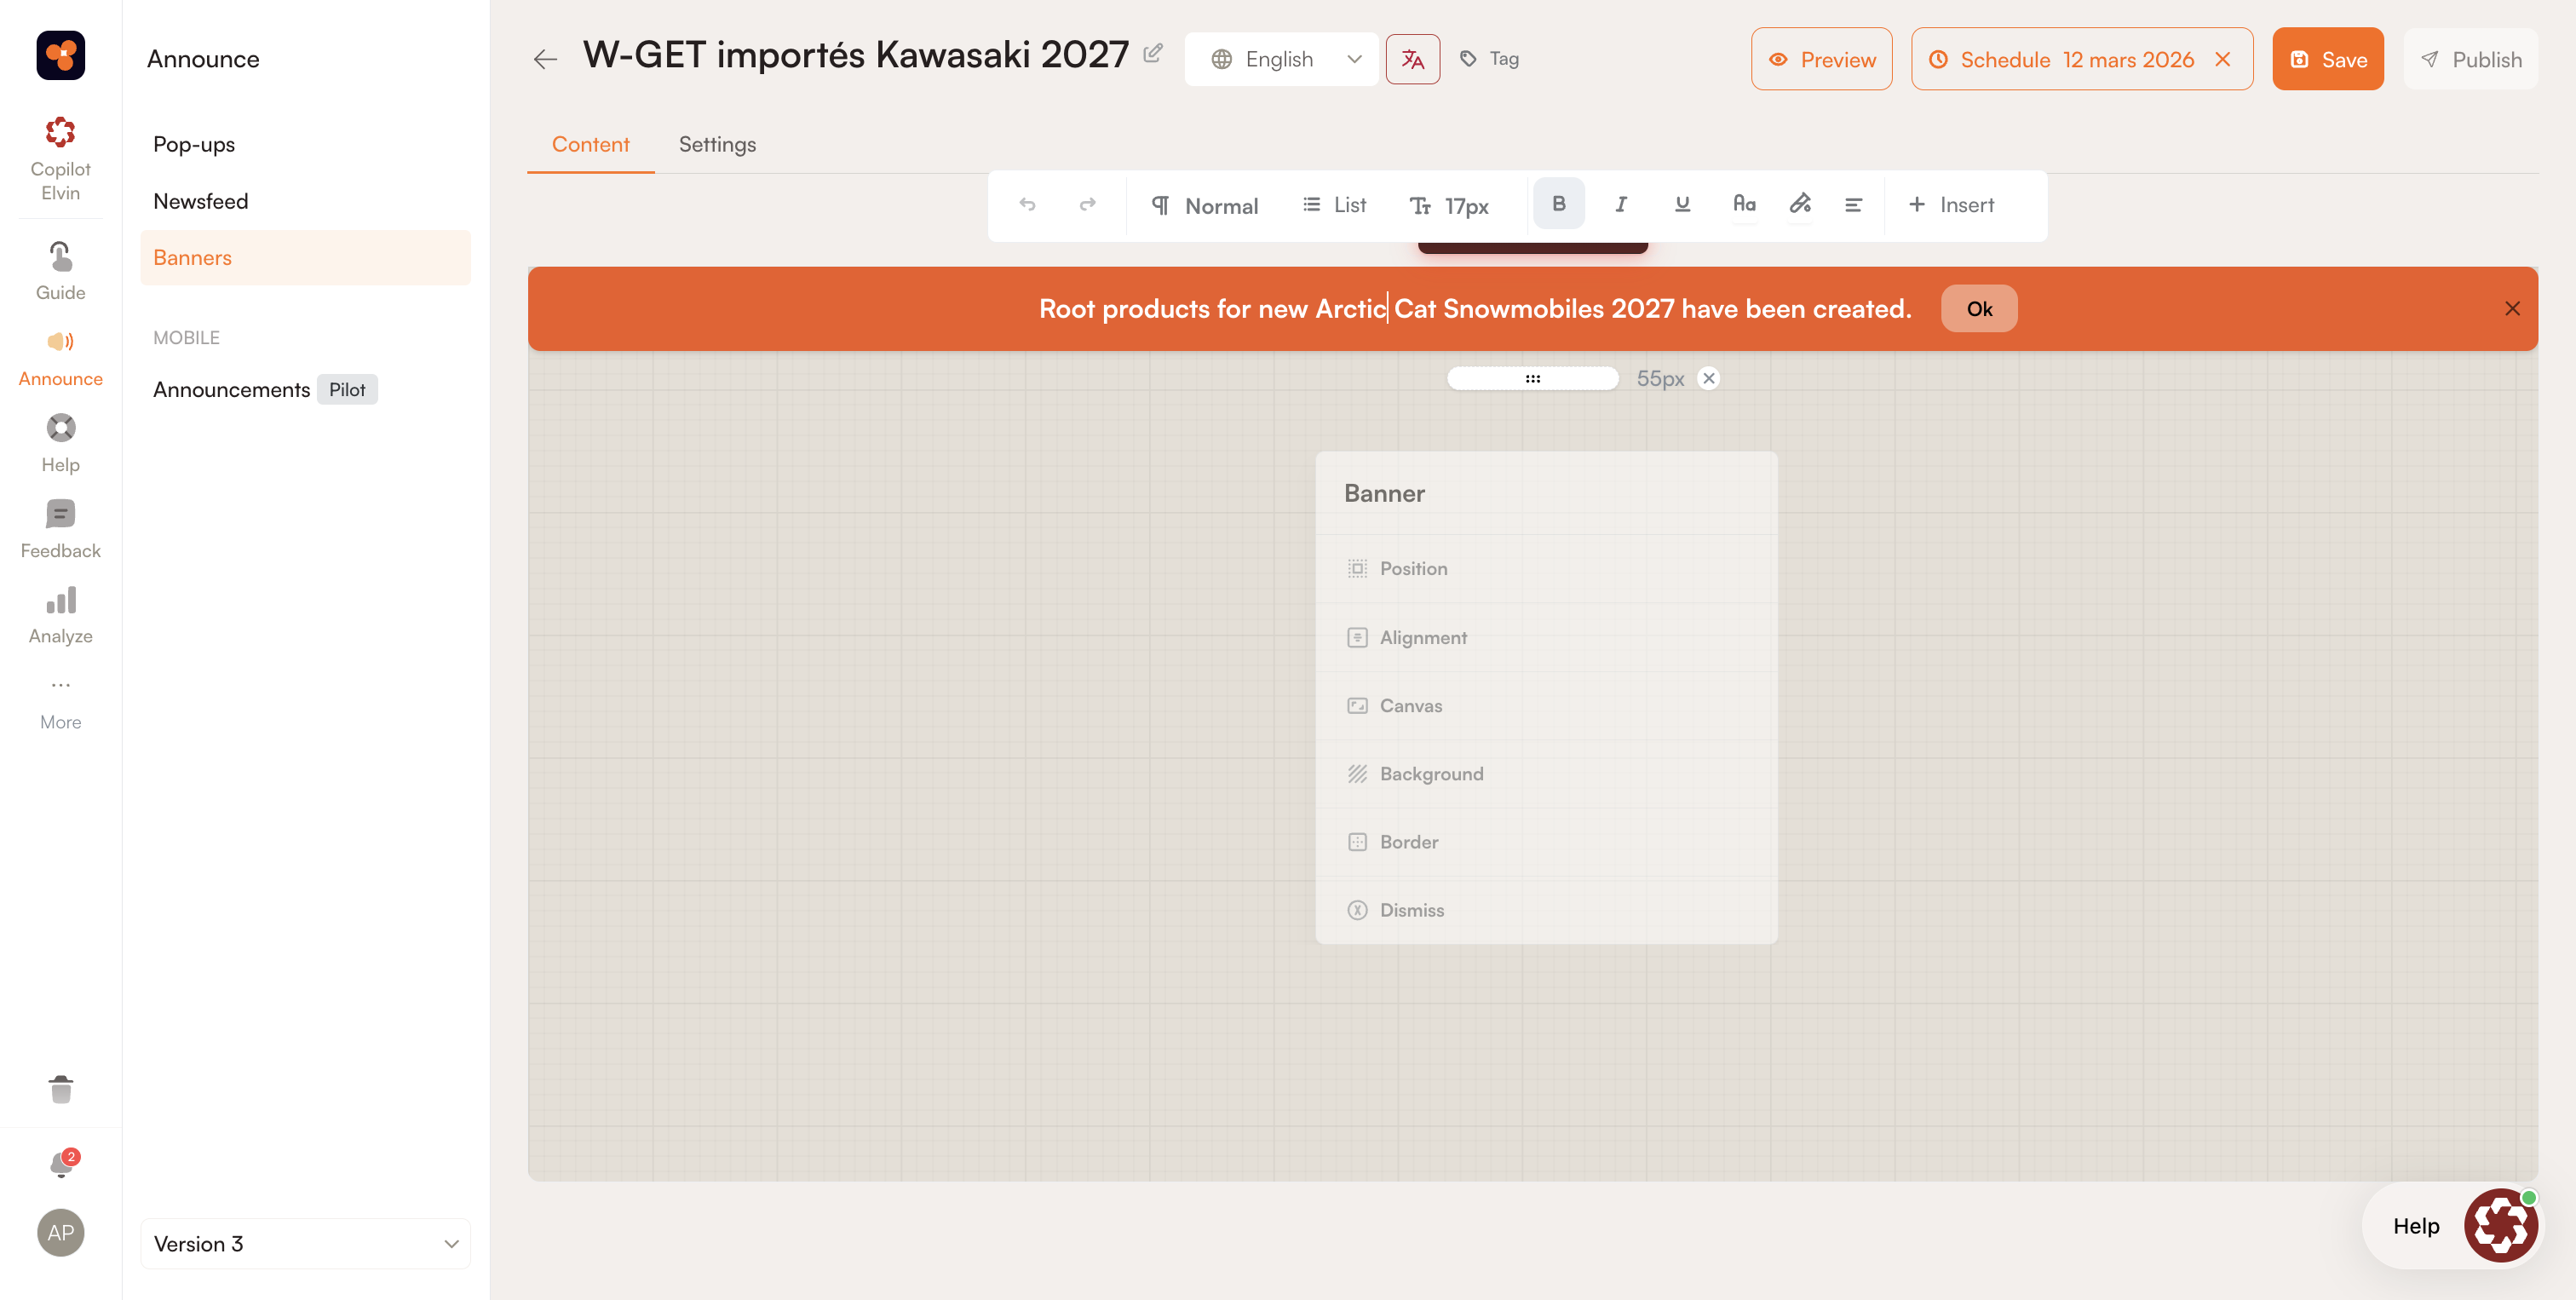Expand Background in the Banner panel
Image resolution: width=2576 pixels, height=1300 pixels.
[1546, 773]
